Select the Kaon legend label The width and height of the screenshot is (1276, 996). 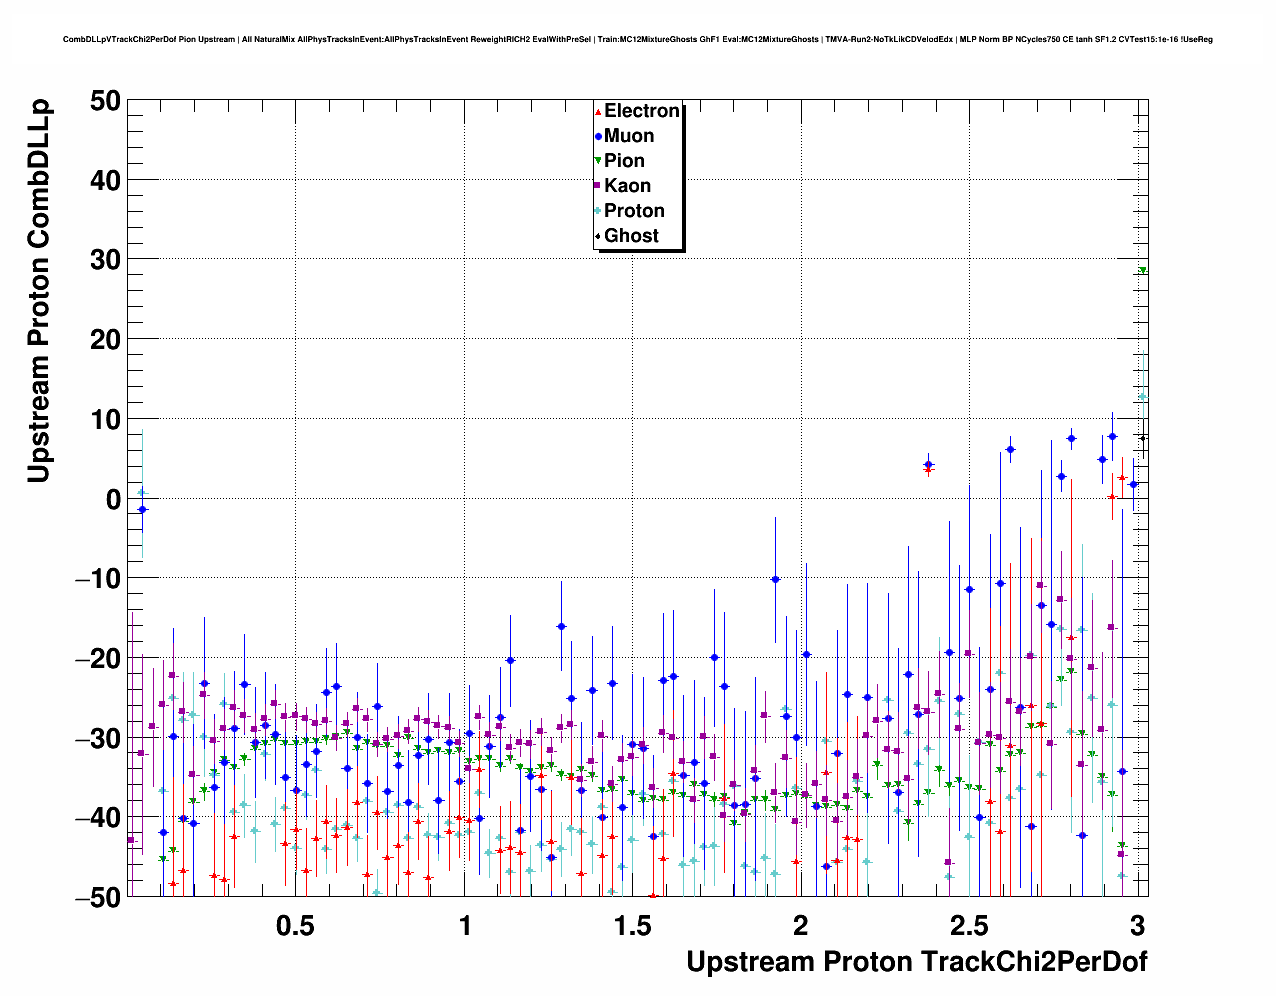(x=627, y=186)
